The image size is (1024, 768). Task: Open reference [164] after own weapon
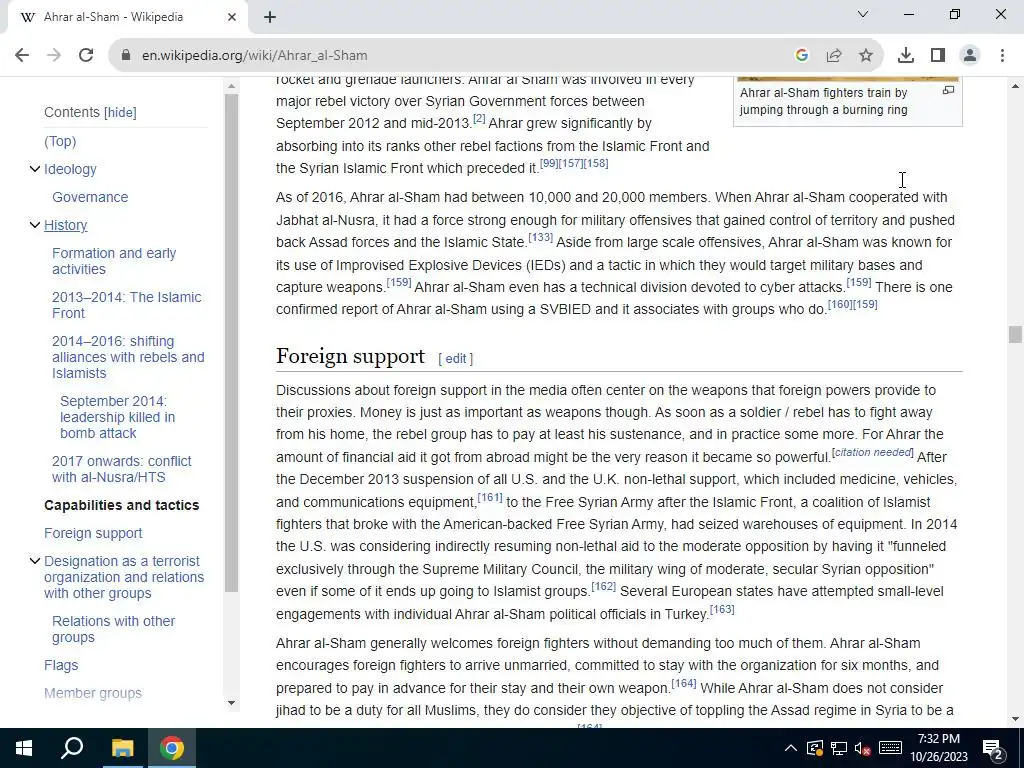[684, 683]
